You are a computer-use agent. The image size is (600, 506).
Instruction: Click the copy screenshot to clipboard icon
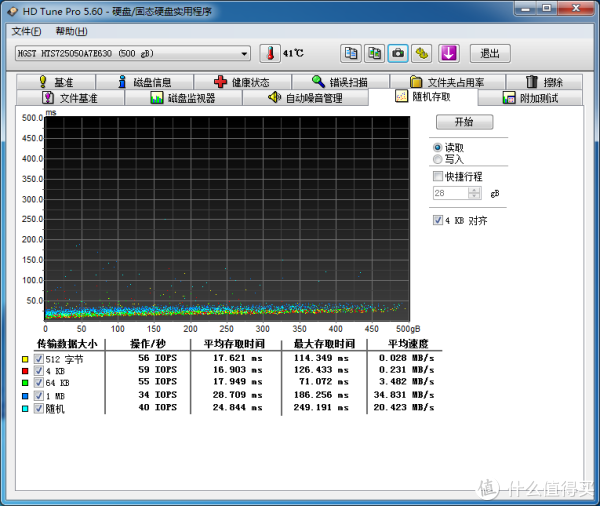pos(374,53)
